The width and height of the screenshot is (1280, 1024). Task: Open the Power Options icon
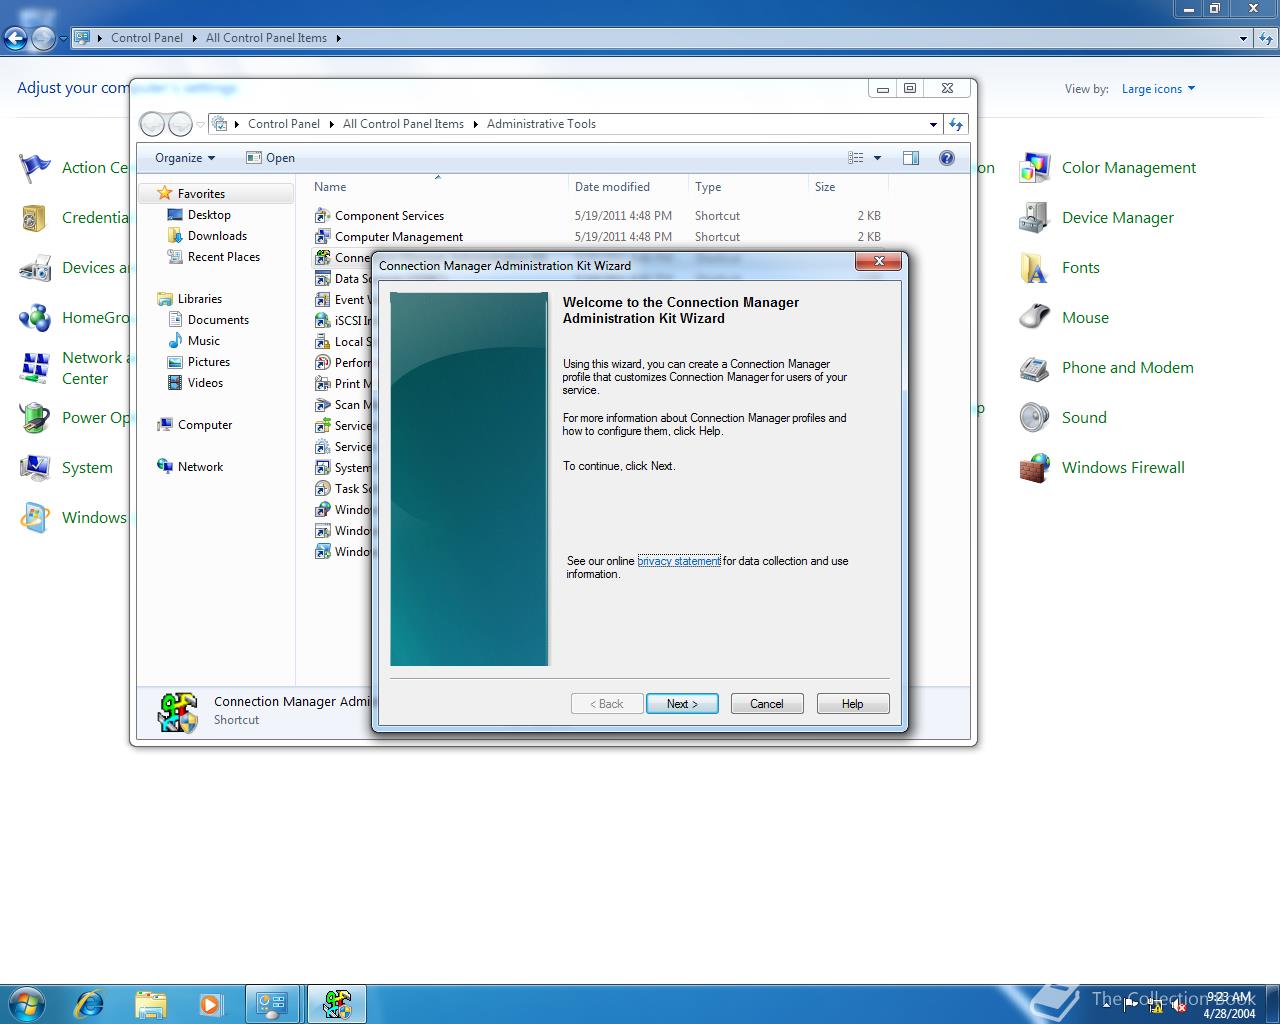tap(35, 418)
